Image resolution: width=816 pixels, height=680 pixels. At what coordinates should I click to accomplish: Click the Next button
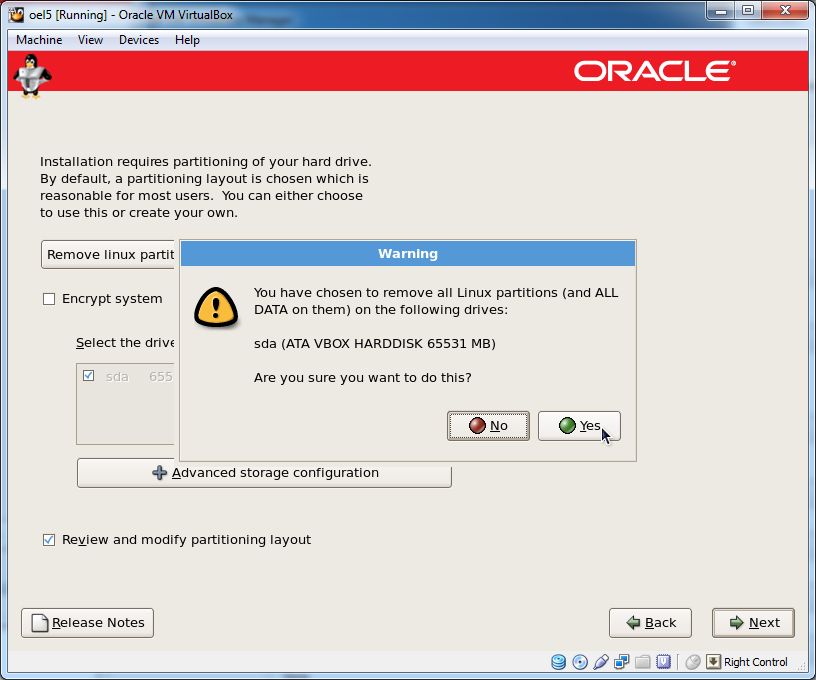[x=754, y=623]
